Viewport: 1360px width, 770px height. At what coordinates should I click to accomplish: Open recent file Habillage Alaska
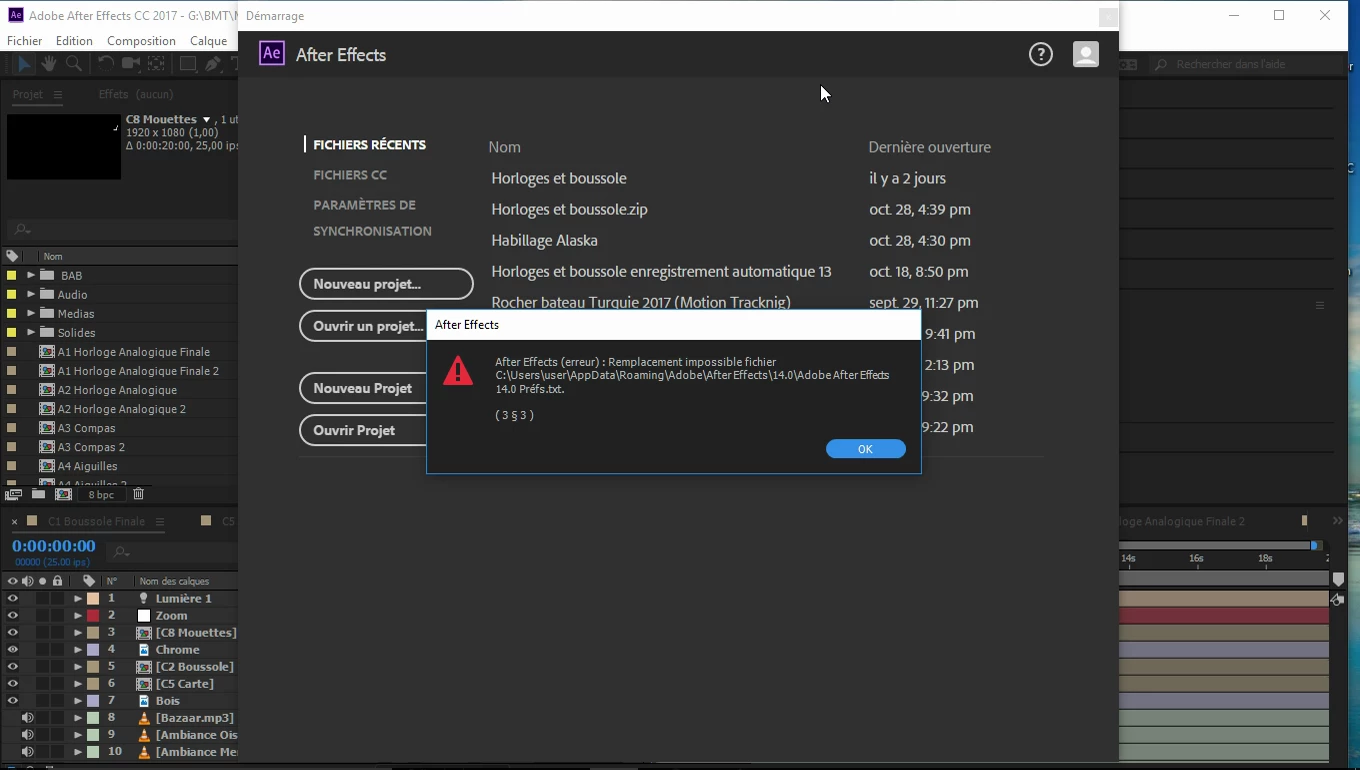(545, 240)
